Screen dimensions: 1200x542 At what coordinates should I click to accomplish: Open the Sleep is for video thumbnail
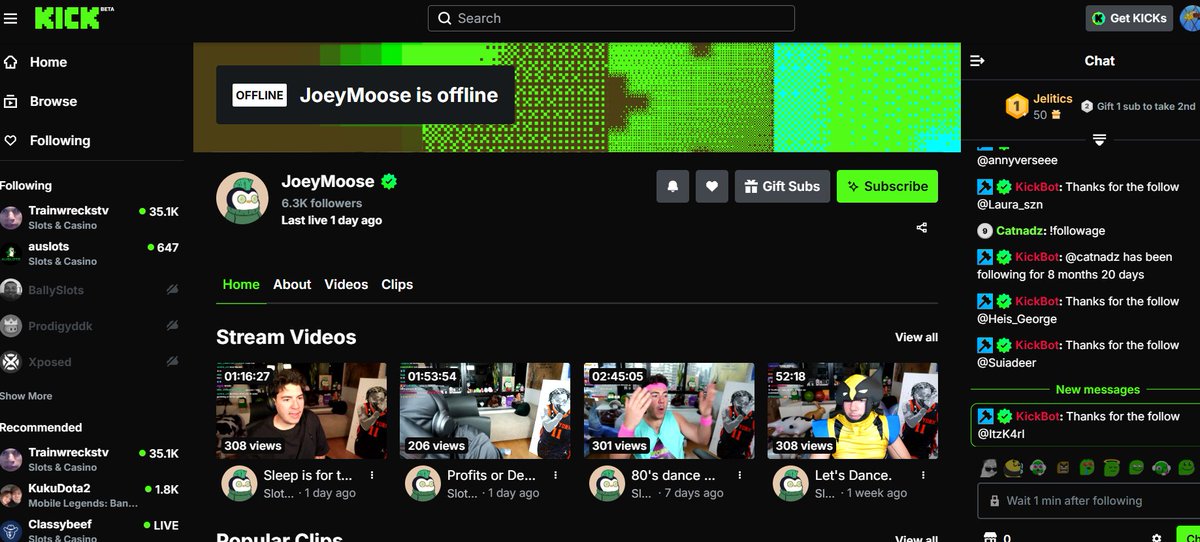coord(301,411)
